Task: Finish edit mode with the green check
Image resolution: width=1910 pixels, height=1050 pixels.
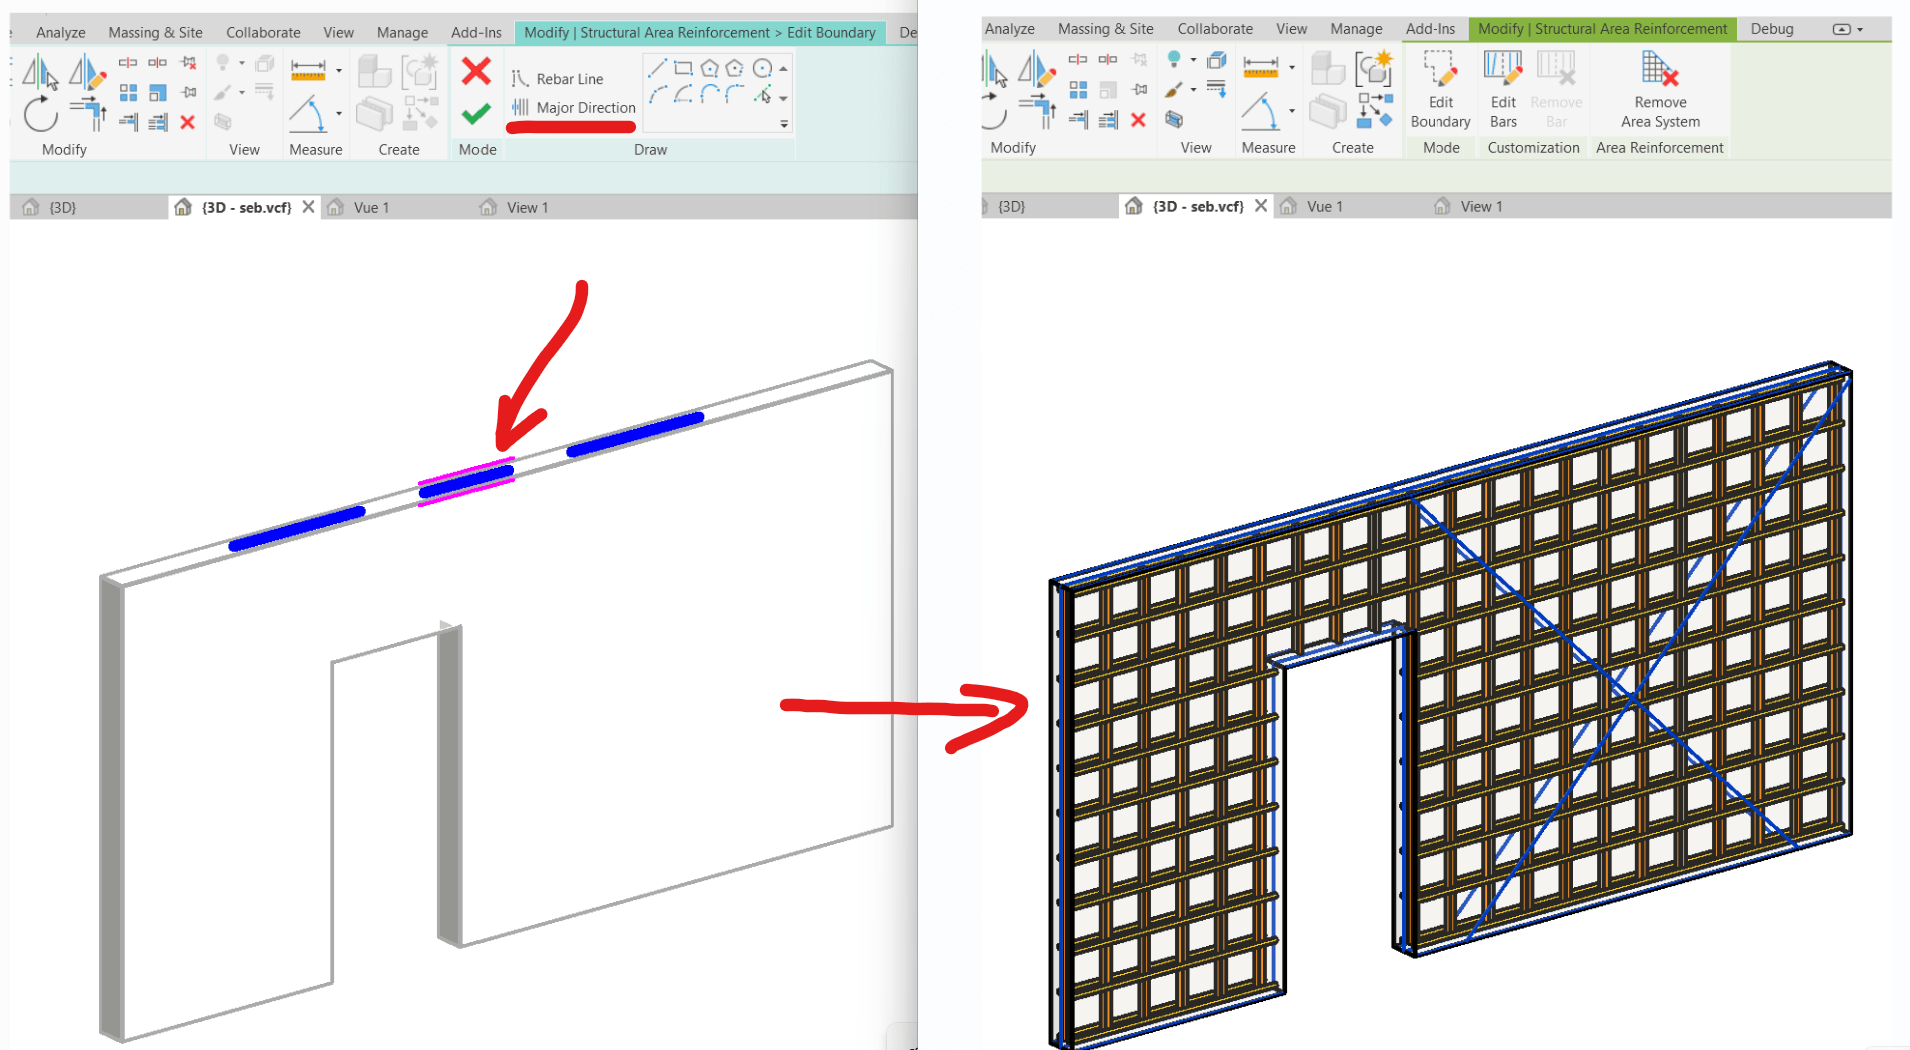Action: [x=476, y=113]
